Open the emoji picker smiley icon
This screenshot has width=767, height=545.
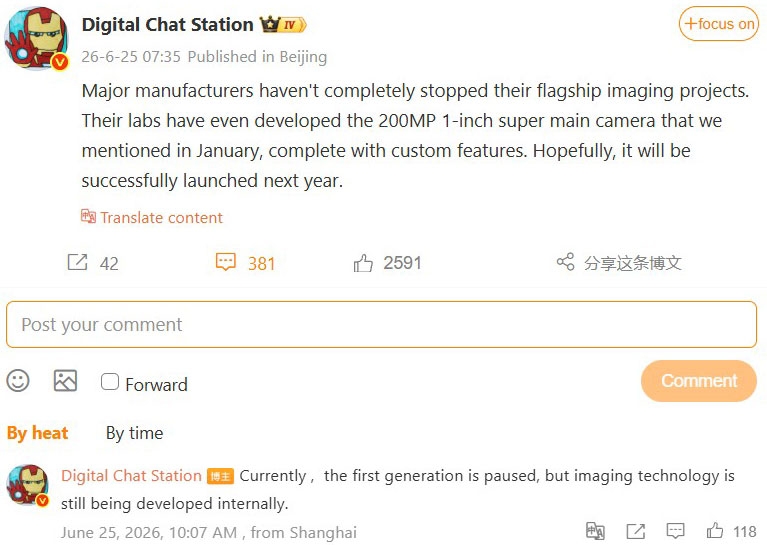(18, 380)
